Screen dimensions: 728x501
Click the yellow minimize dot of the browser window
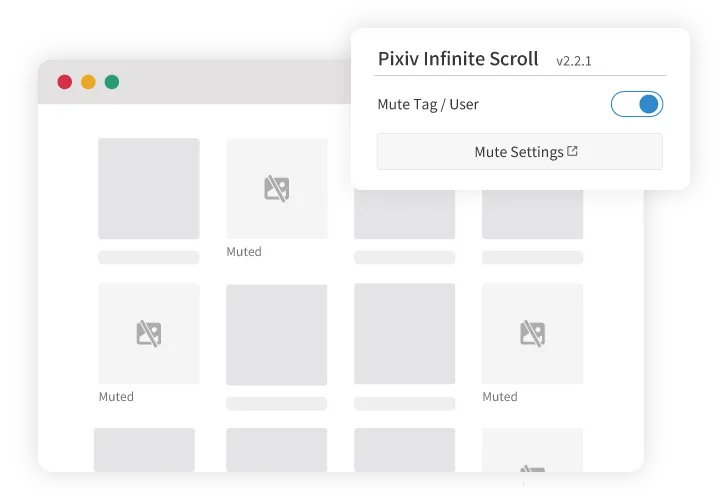click(88, 82)
